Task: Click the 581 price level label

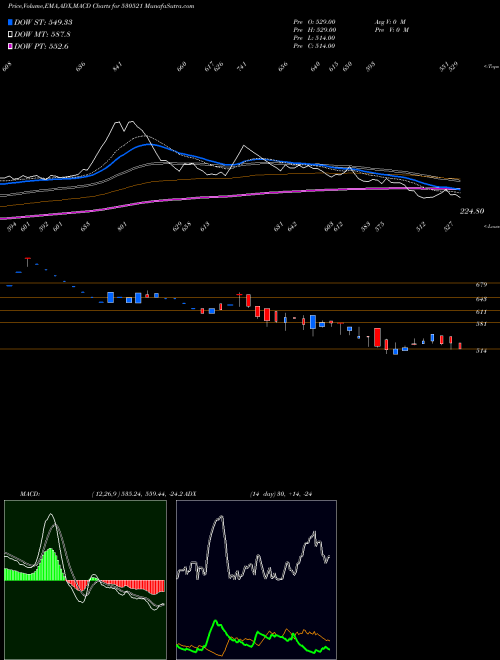Action: click(481, 324)
